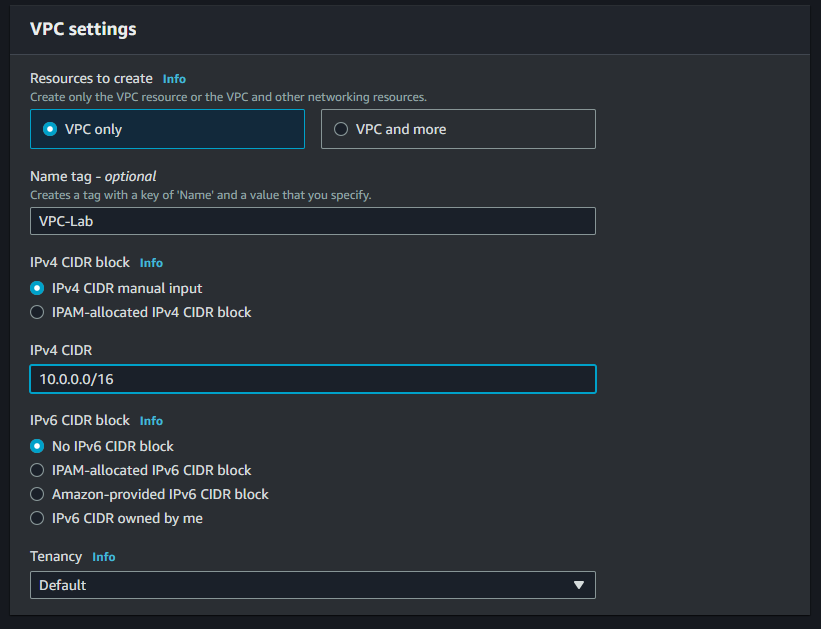Viewport: 821px width, 629px height.
Task: Choose IPAM-allocated IPv6 CIDR block
Action: pyautogui.click(x=38, y=470)
